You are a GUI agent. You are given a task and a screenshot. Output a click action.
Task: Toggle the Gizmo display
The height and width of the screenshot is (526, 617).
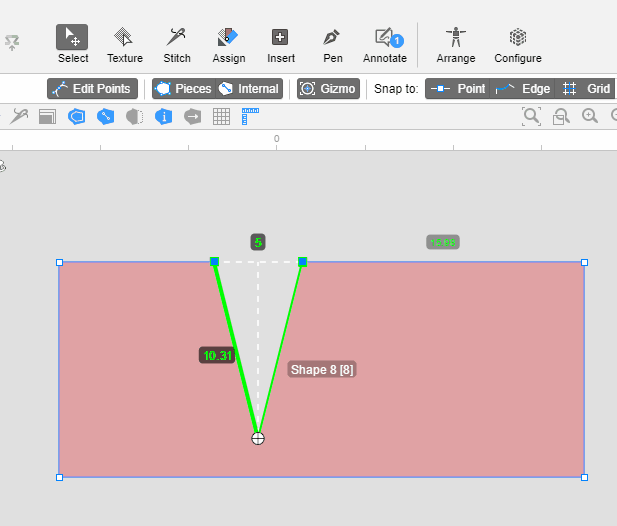(328, 89)
